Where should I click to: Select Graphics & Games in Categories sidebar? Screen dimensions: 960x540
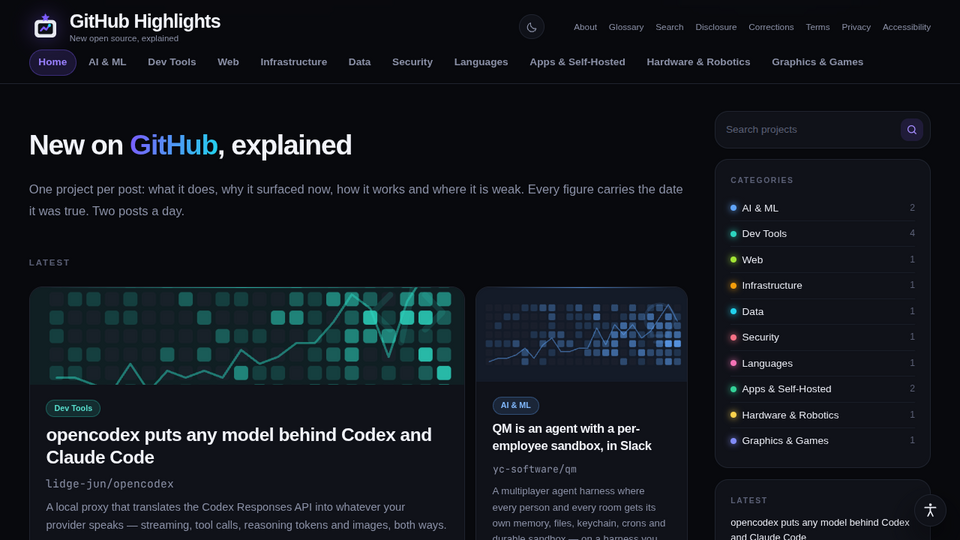click(x=822, y=441)
